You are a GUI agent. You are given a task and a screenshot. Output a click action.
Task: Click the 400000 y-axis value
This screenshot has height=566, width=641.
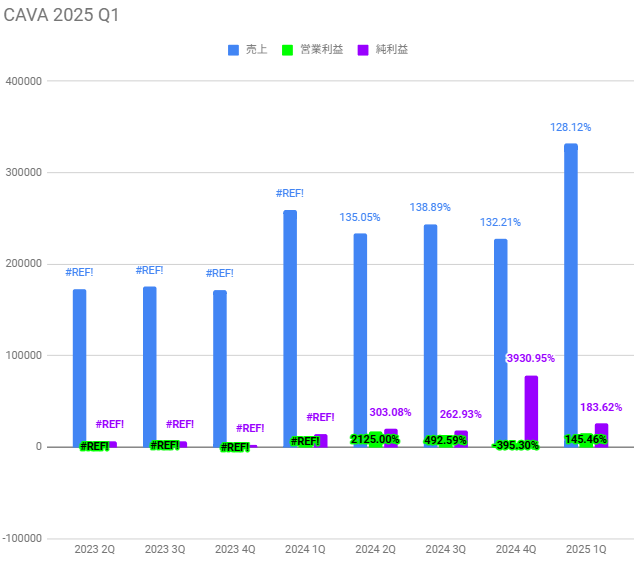[x=24, y=81]
